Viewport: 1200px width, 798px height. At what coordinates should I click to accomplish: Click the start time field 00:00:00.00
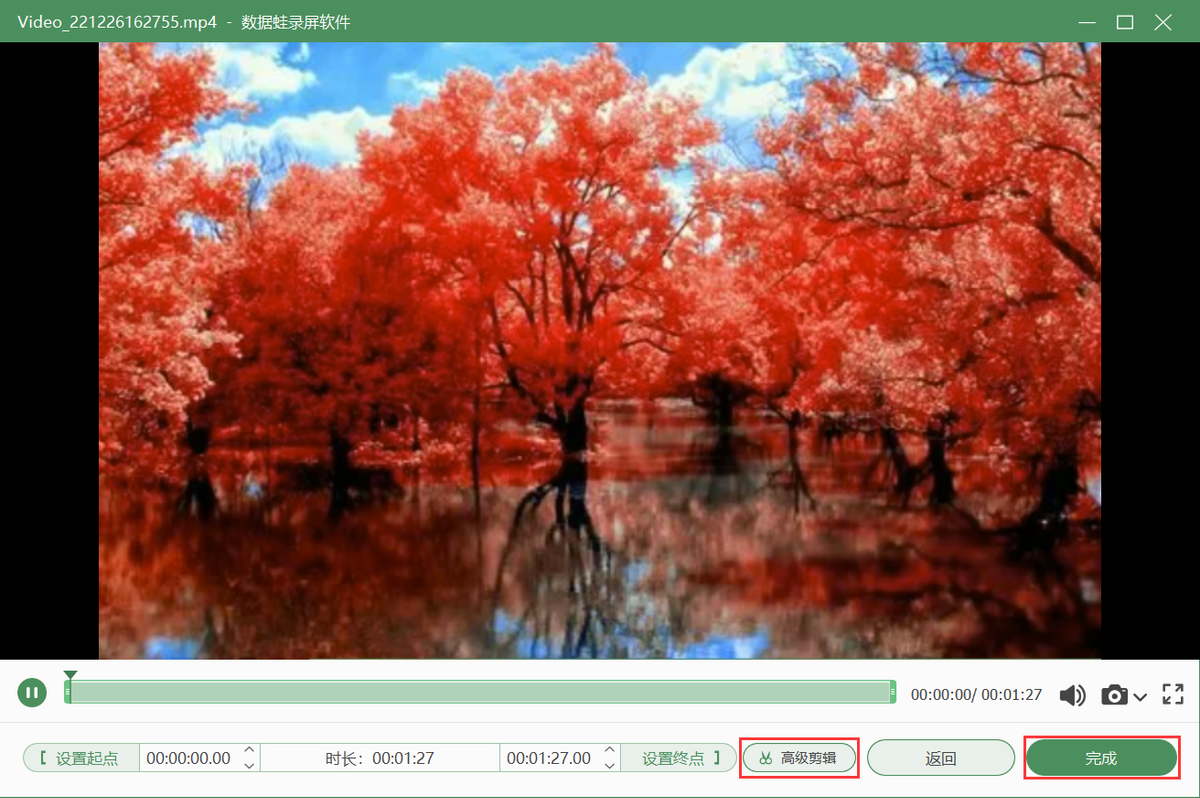[188, 758]
